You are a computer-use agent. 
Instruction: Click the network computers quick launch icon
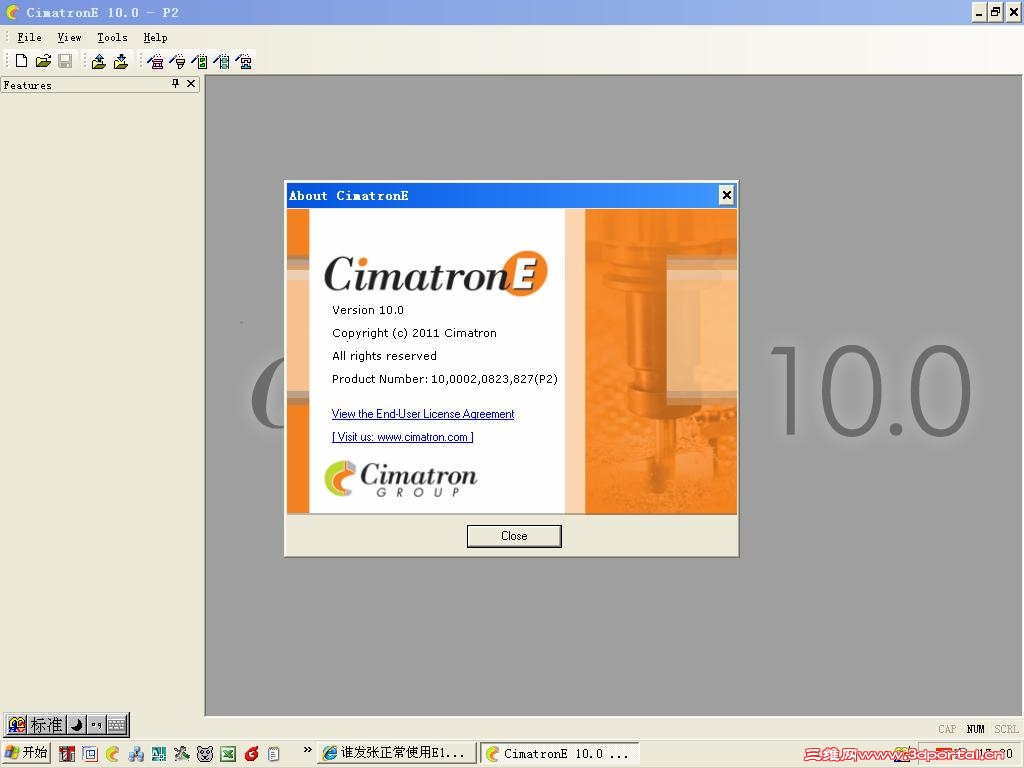pyautogui.click(x=136, y=754)
